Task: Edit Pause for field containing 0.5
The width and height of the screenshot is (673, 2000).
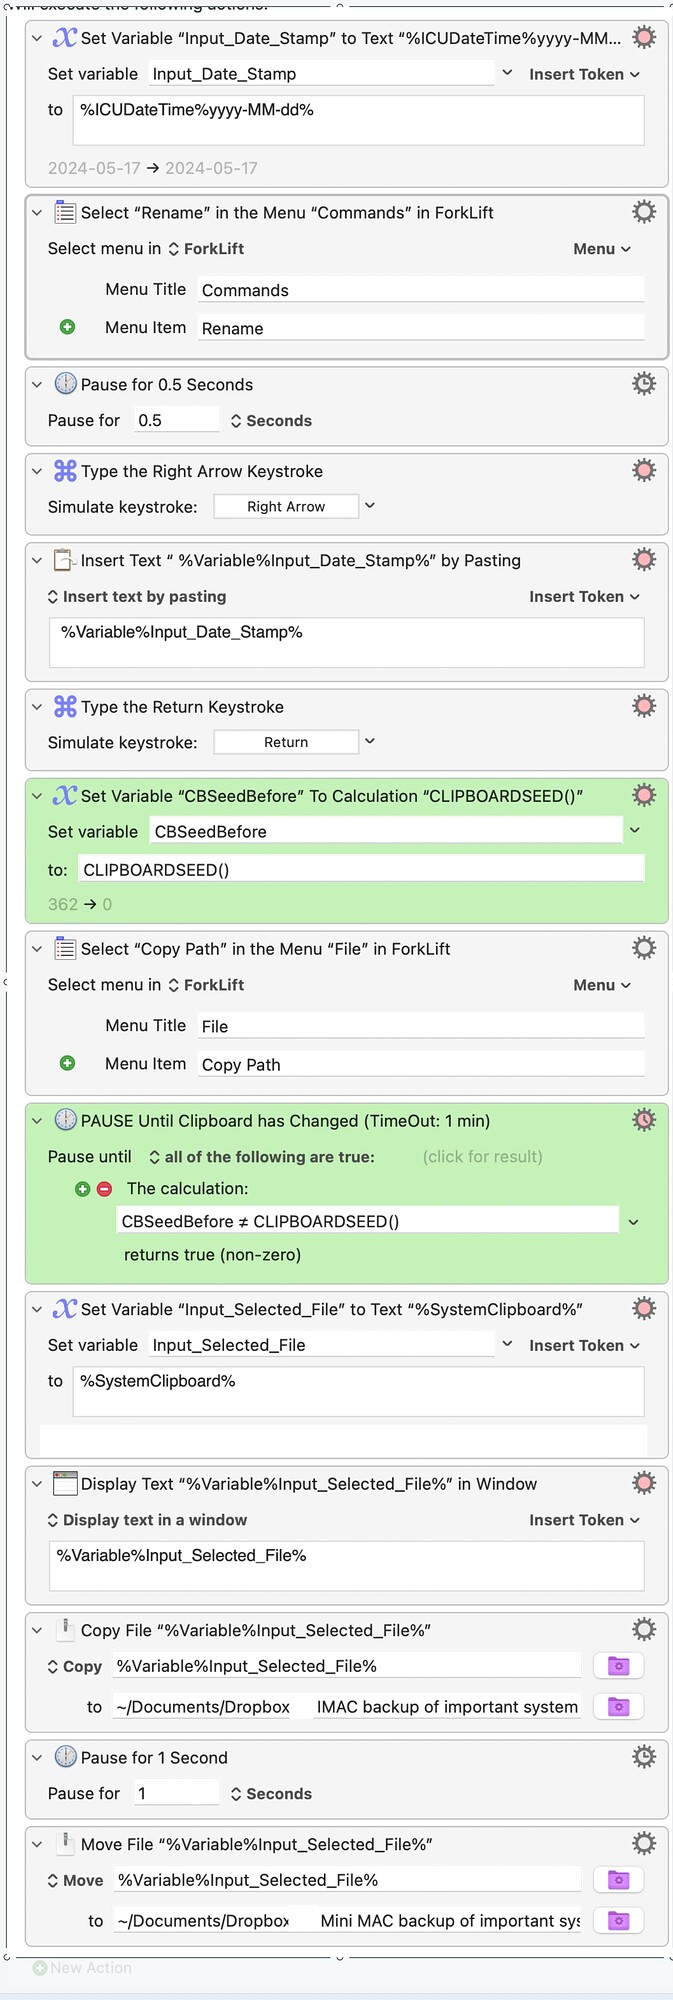Action: (x=176, y=420)
